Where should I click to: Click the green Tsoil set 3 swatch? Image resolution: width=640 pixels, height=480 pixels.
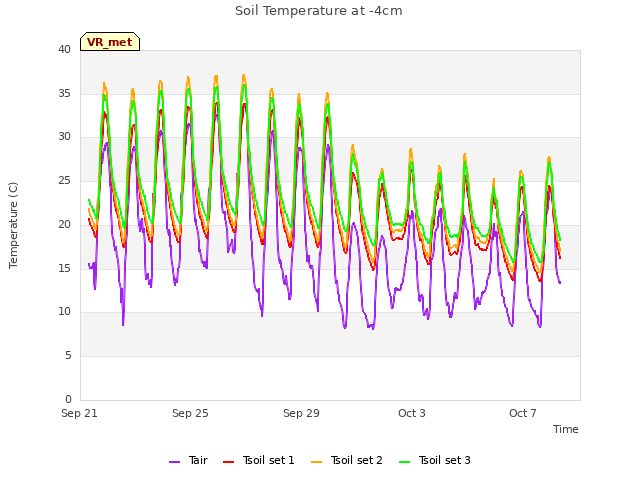[x=405, y=462]
